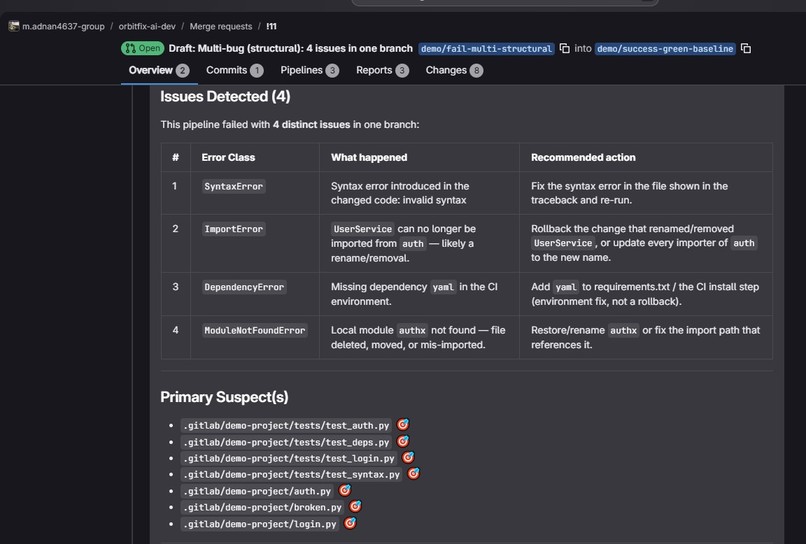
Task: Open orbitfix-ai-dev project breadcrumb
Action: pyautogui.click(x=147, y=26)
